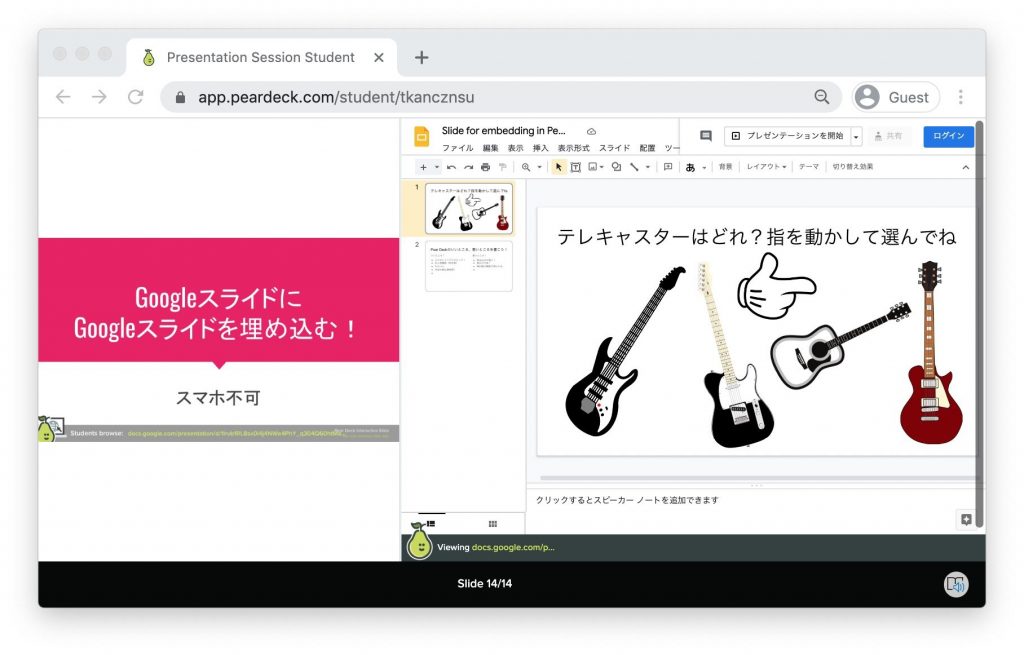This screenshot has width=1024, height=655.
Task: Select the cursor arrow tool
Action: pyautogui.click(x=559, y=167)
